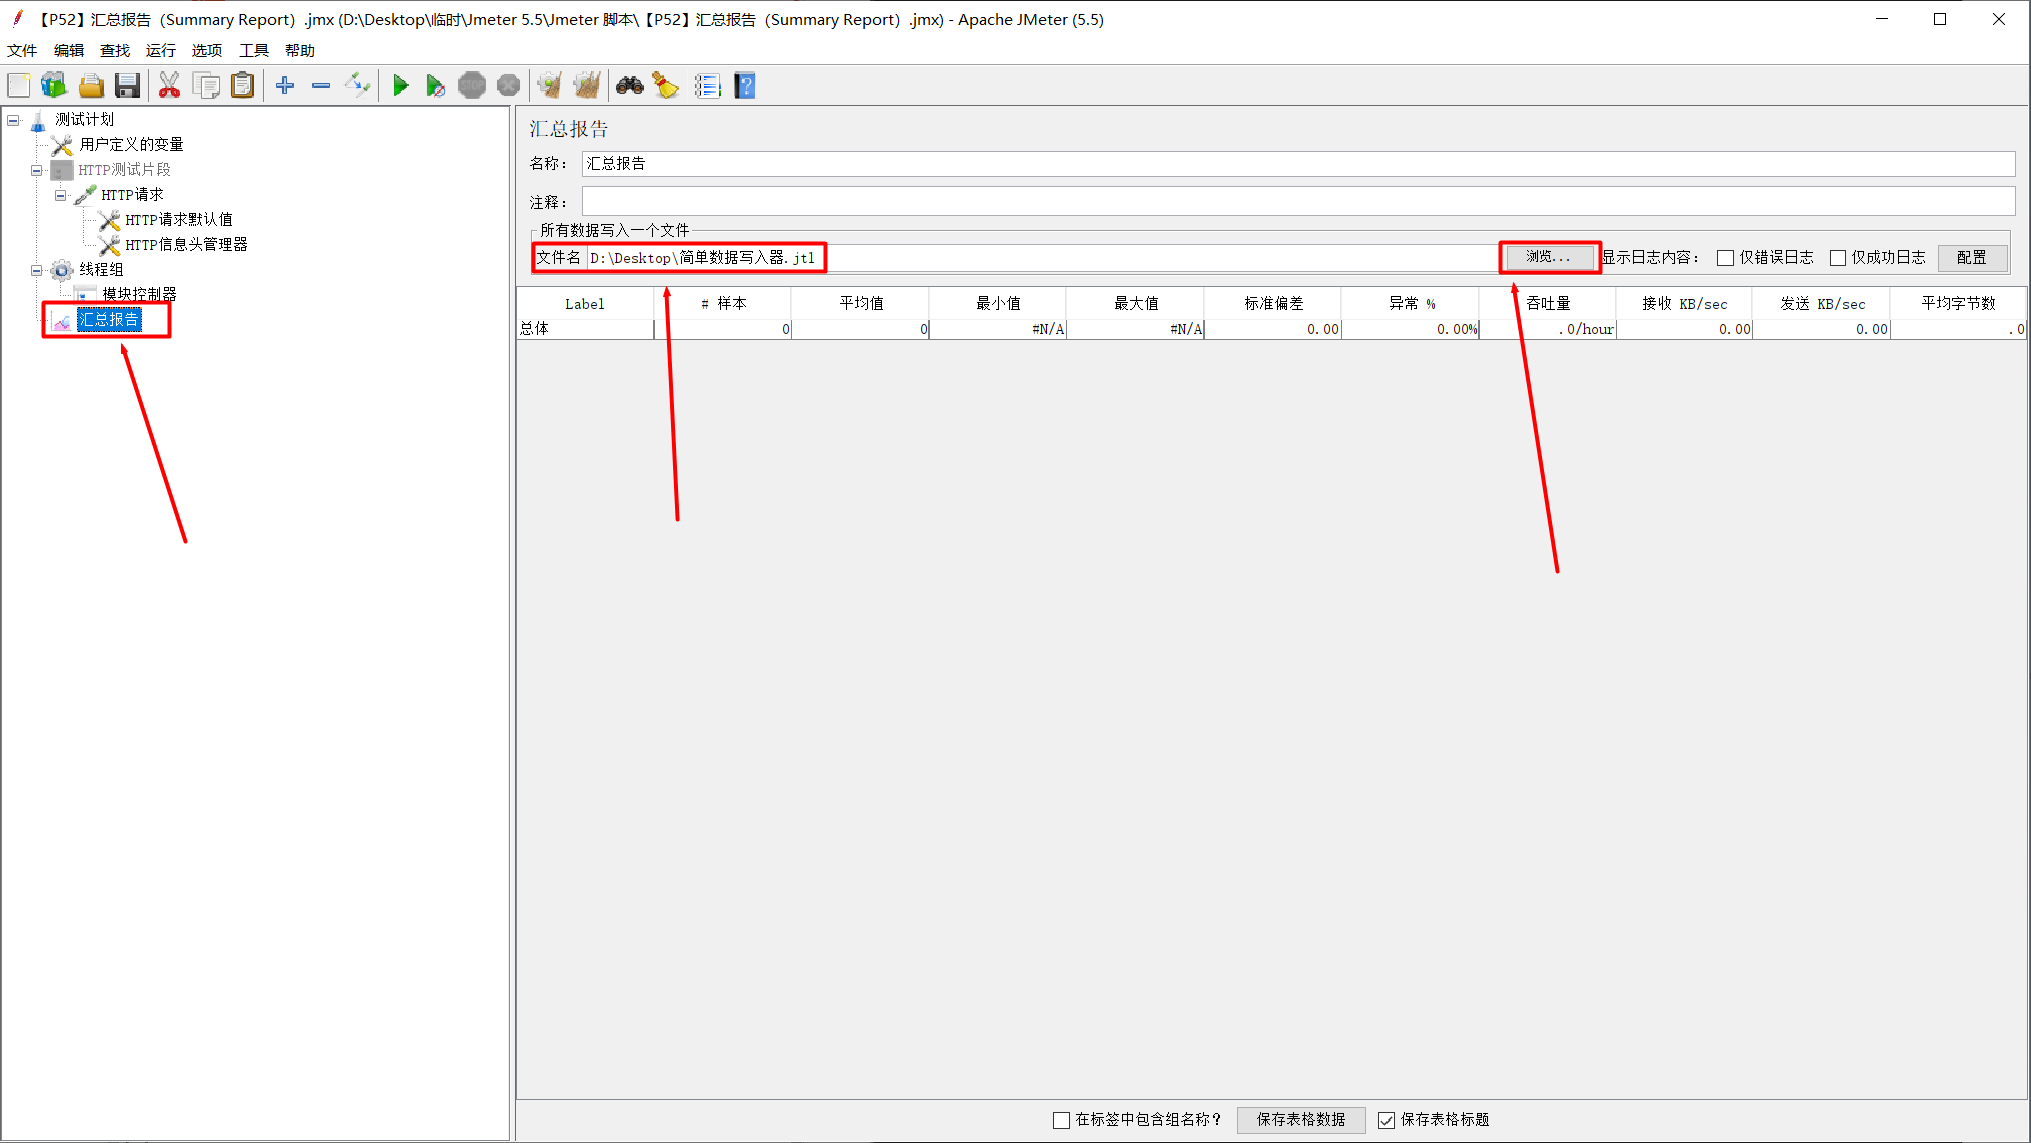
Task: Click the Search binoculars icon
Action: (629, 86)
